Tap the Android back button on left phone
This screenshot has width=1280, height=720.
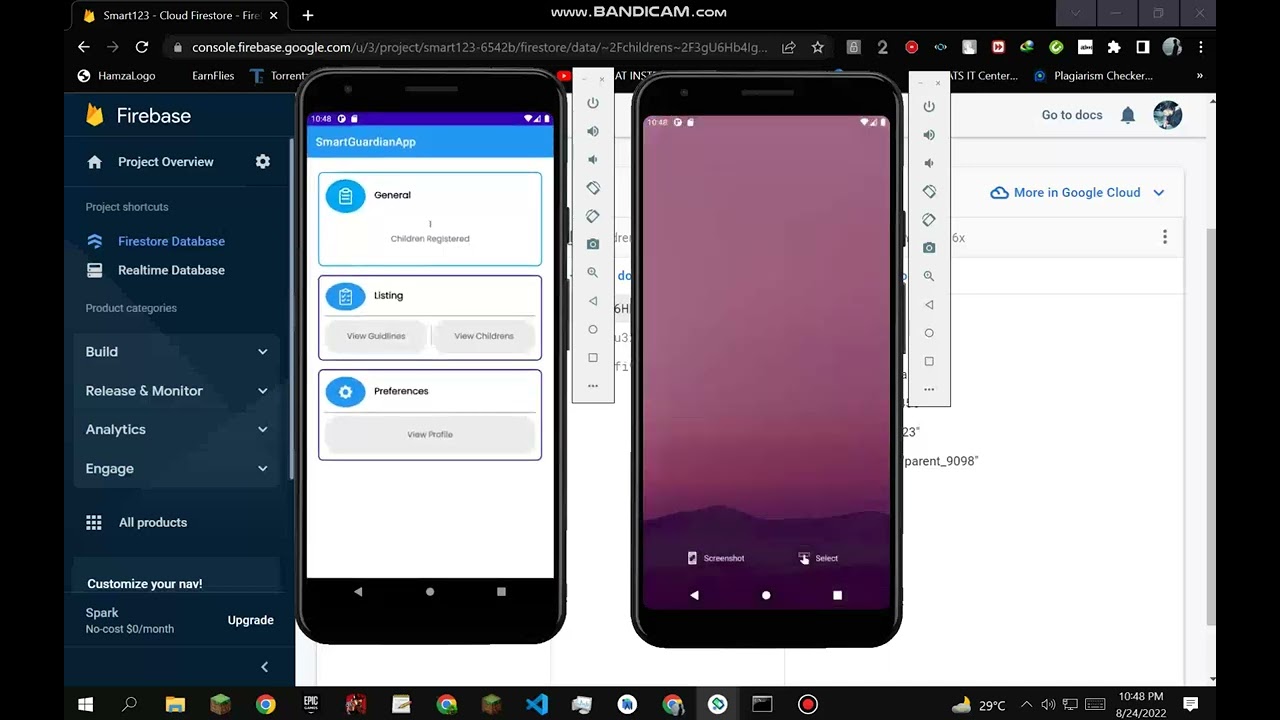(x=358, y=592)
